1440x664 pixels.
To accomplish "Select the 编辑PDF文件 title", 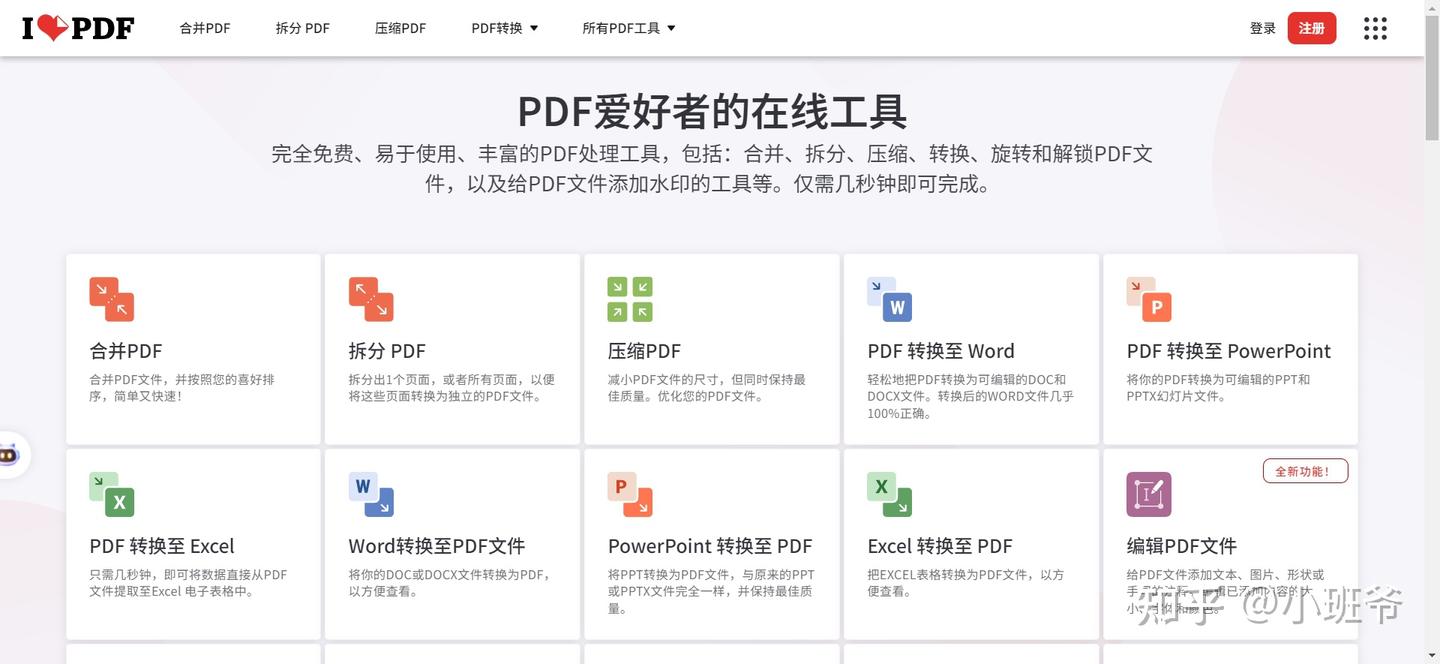I will [1182, 546].
